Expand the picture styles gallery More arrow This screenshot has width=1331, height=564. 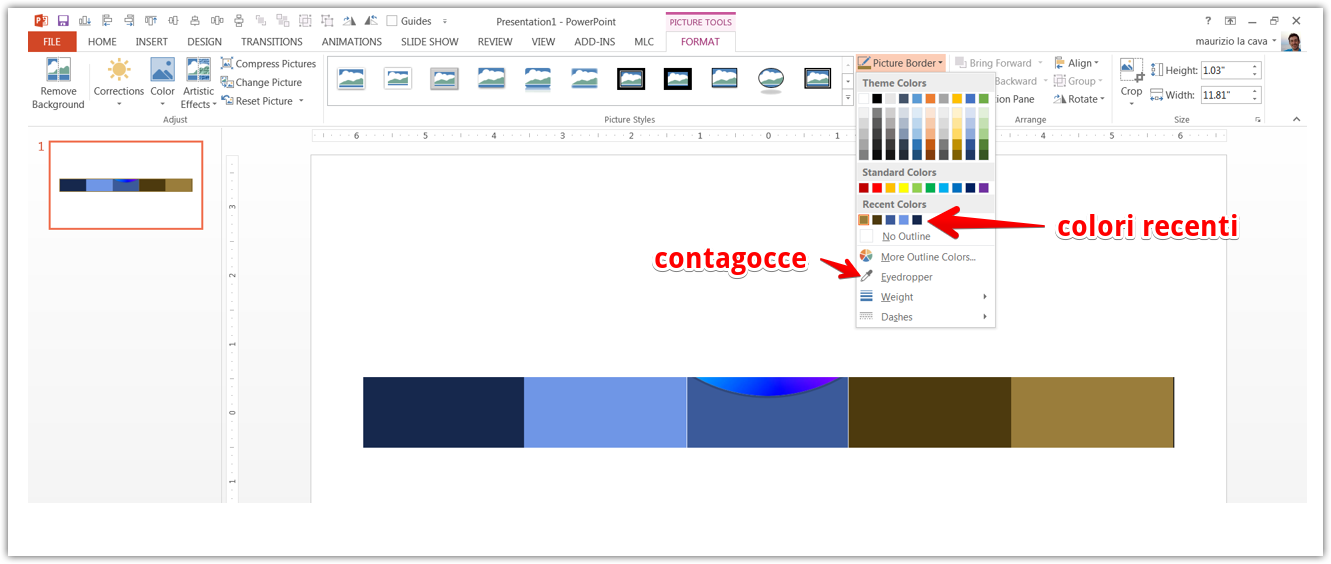tap(848, 98)
